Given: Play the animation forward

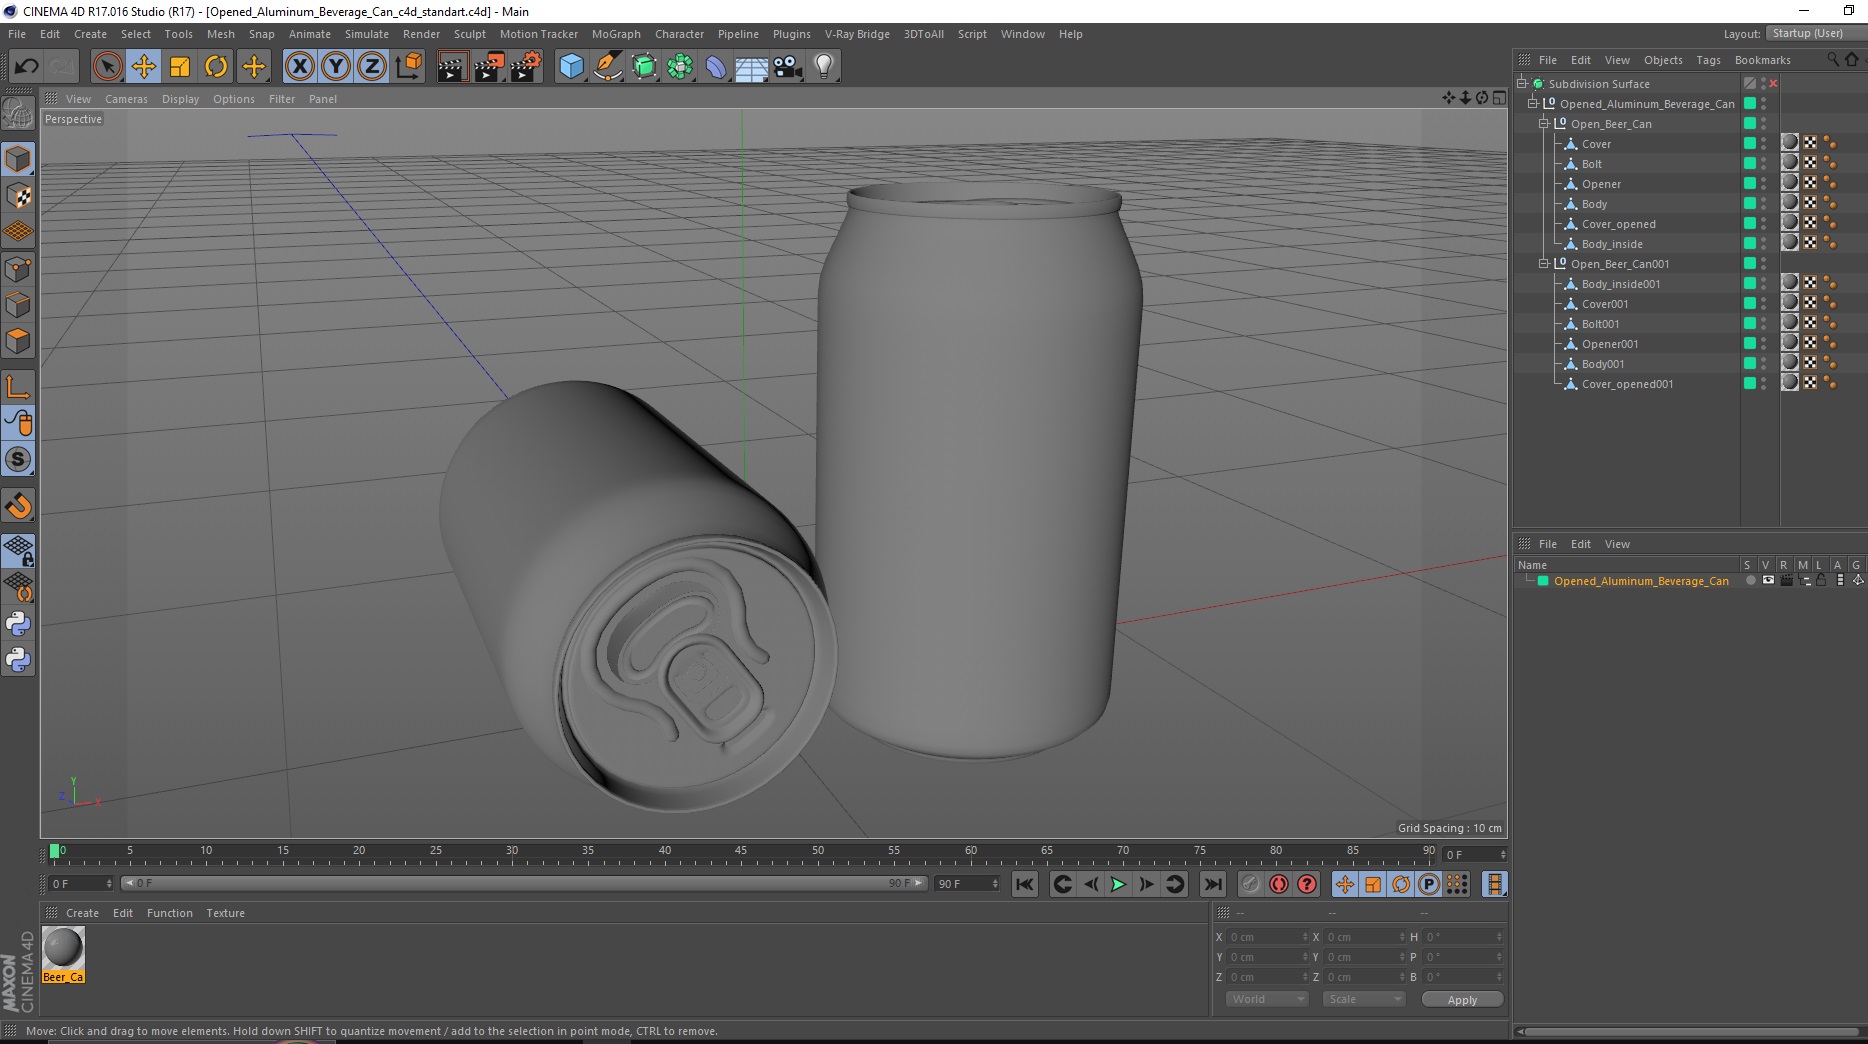Looking at the screenshot, I should 1118,884.
